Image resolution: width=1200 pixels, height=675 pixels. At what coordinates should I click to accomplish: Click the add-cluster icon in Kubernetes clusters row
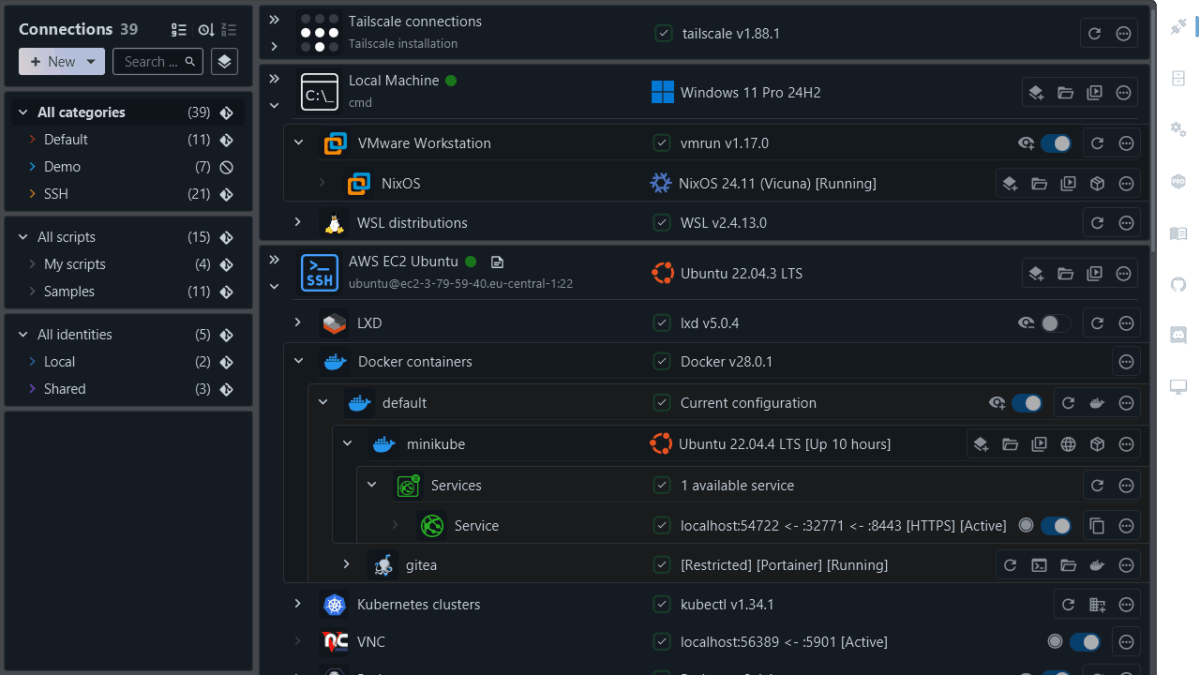pos(1097,604)
